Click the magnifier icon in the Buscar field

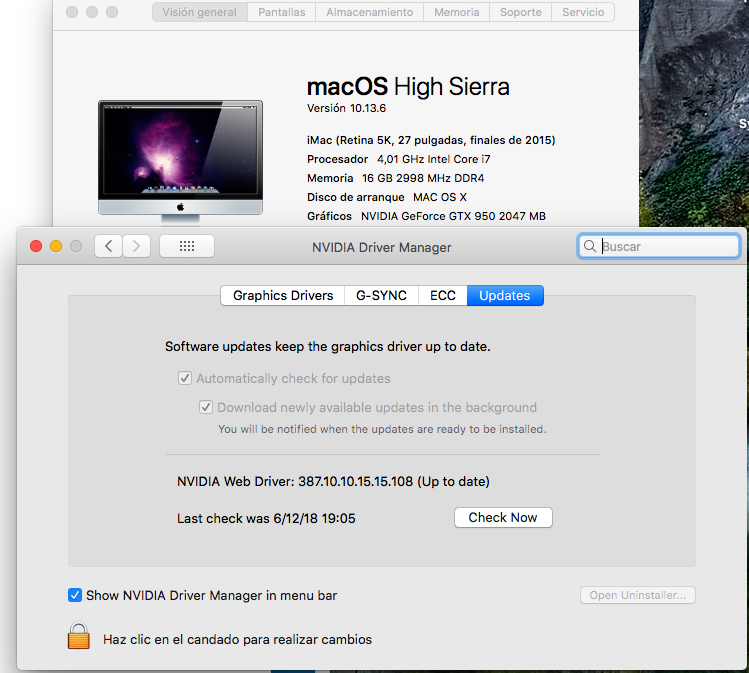tap(590, 246)
